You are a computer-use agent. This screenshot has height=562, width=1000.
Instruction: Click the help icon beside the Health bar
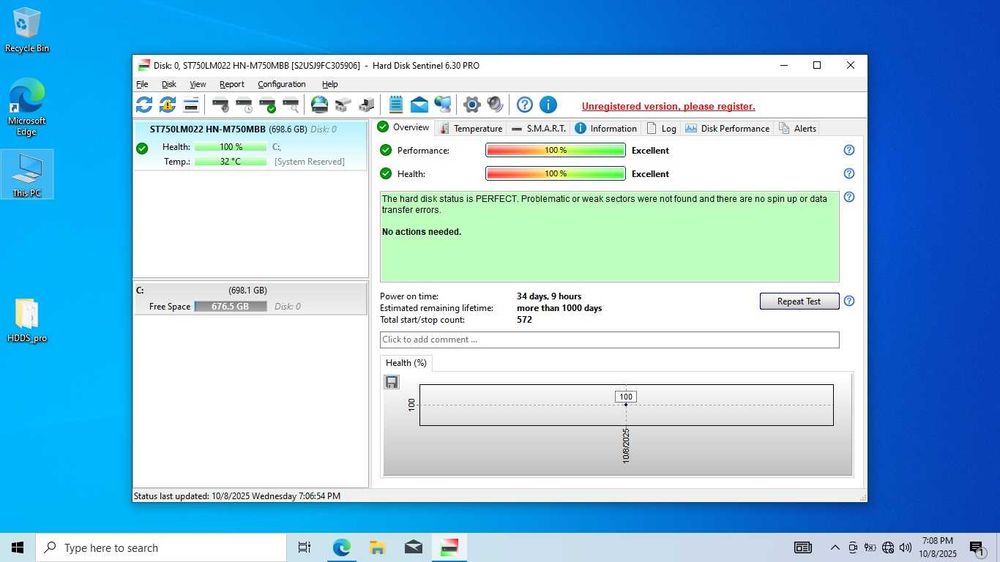[849, 174]
